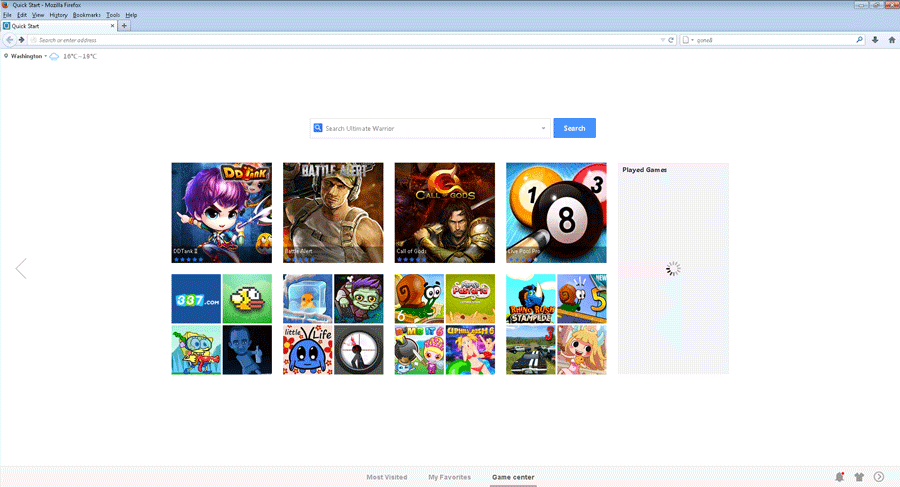The image size is (900, 487).
Task: Switch to the Most Visited tab
Action: tap(386, 477)
